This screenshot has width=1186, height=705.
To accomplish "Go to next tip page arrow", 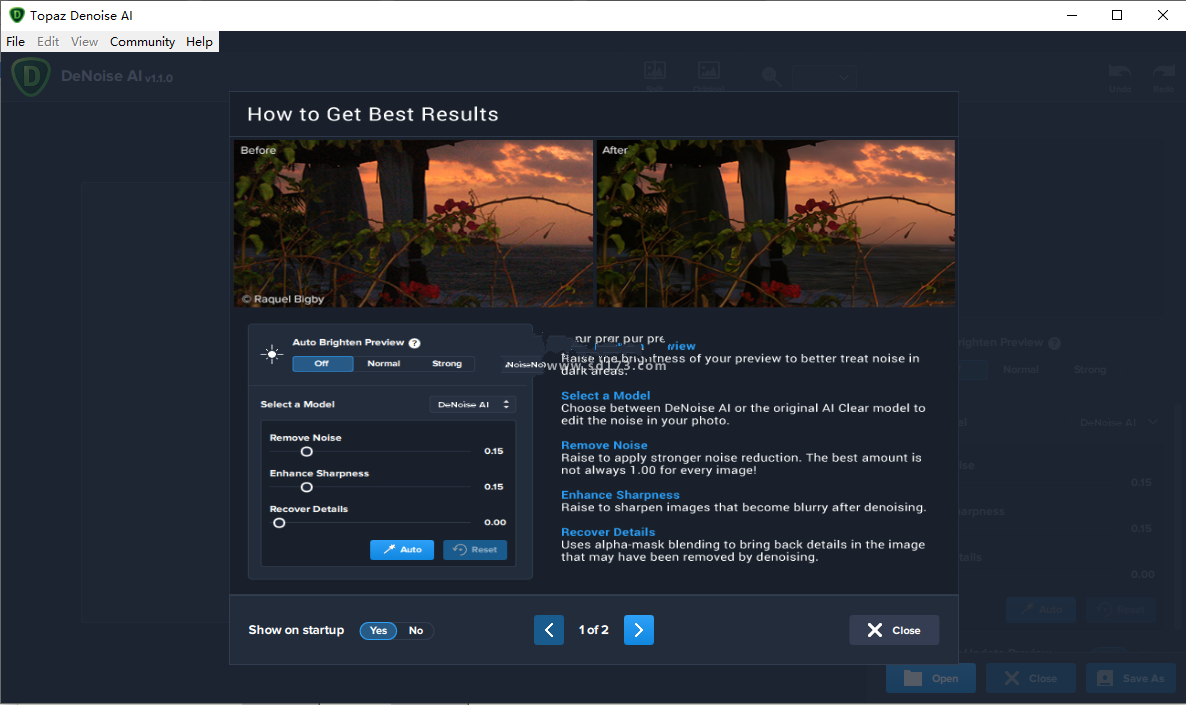I will point(638,630).
